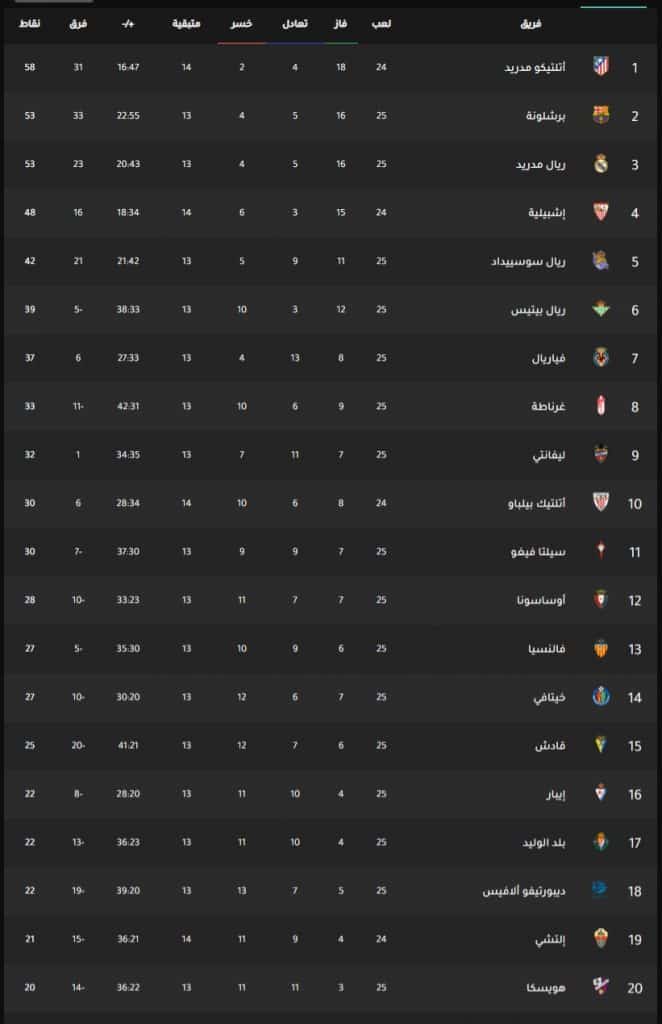Click the فريق team column header
Image resolution: width=662 pixels, height=1024 pixels.
(x=531, y=24)
